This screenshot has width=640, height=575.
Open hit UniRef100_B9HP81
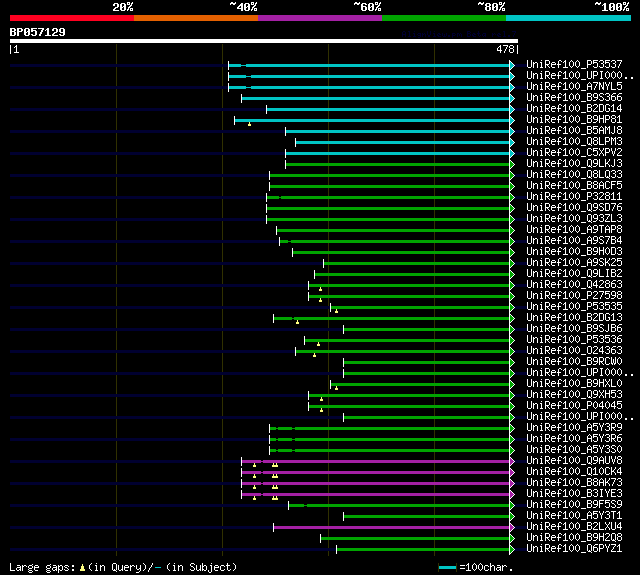coord(574,120)
